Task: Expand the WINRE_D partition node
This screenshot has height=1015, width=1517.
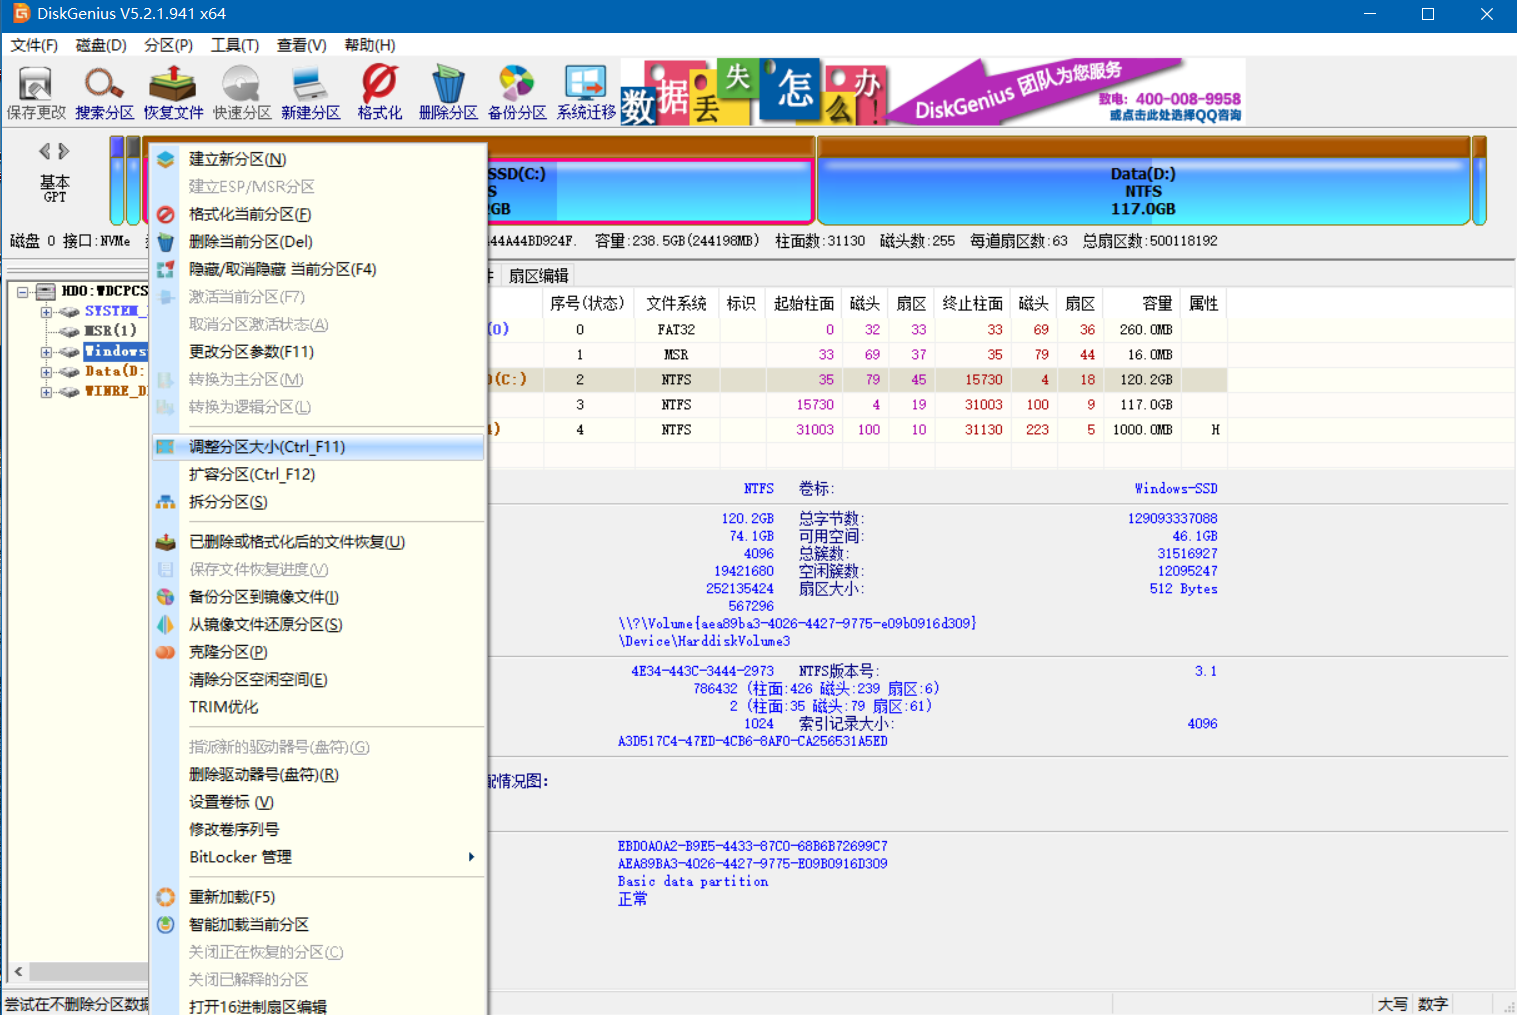Action: [46, 391]
